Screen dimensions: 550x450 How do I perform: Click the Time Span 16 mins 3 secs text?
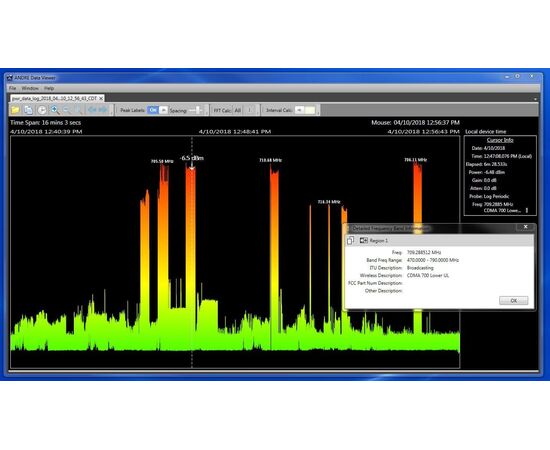click(x=46, y=122)
